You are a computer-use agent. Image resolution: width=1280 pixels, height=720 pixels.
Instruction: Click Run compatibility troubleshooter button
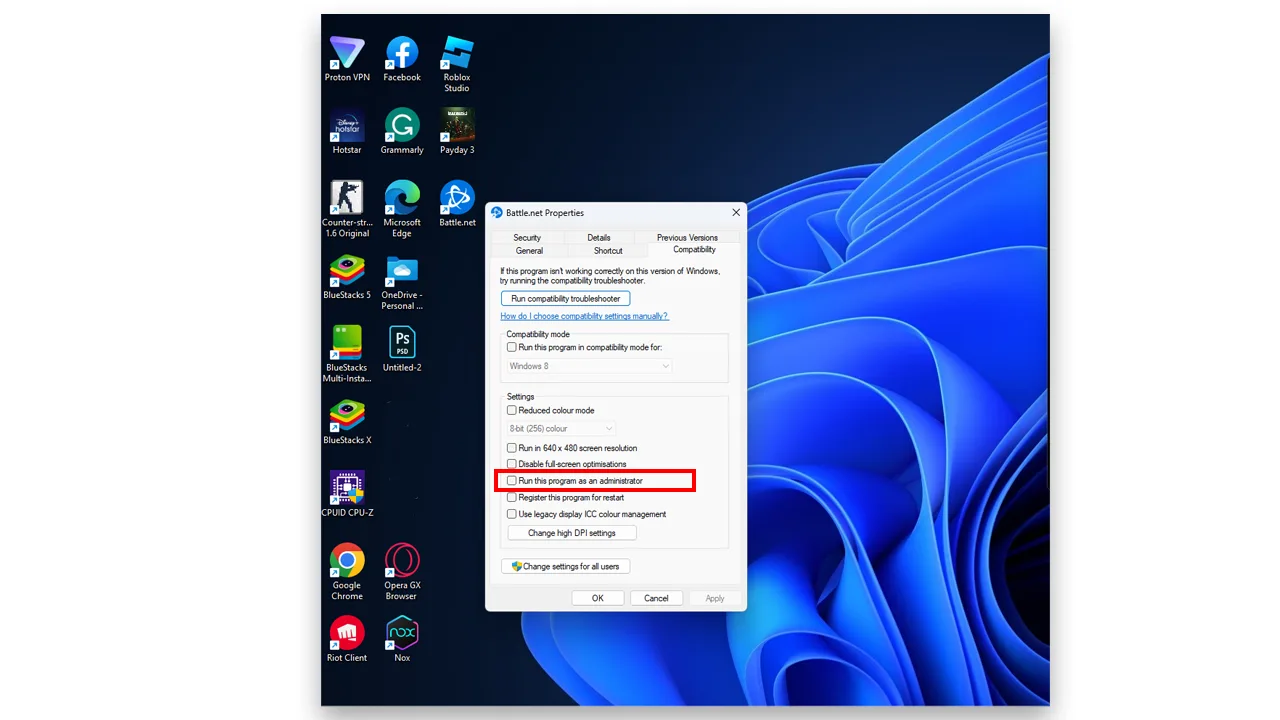click(x=566, y=299)
